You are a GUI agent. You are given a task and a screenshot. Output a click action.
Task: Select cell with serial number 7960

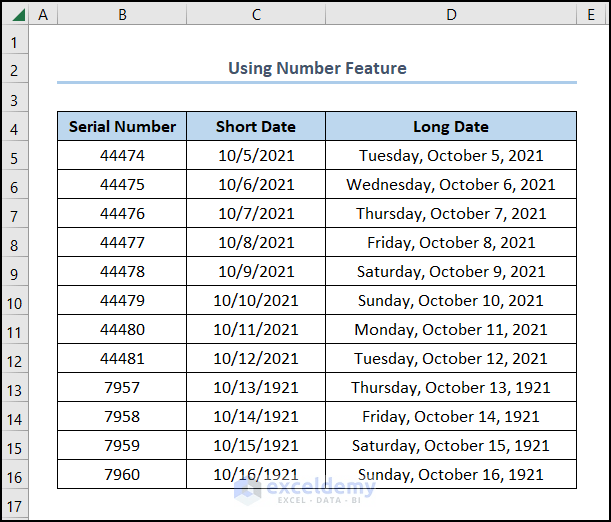click(122, 474)
